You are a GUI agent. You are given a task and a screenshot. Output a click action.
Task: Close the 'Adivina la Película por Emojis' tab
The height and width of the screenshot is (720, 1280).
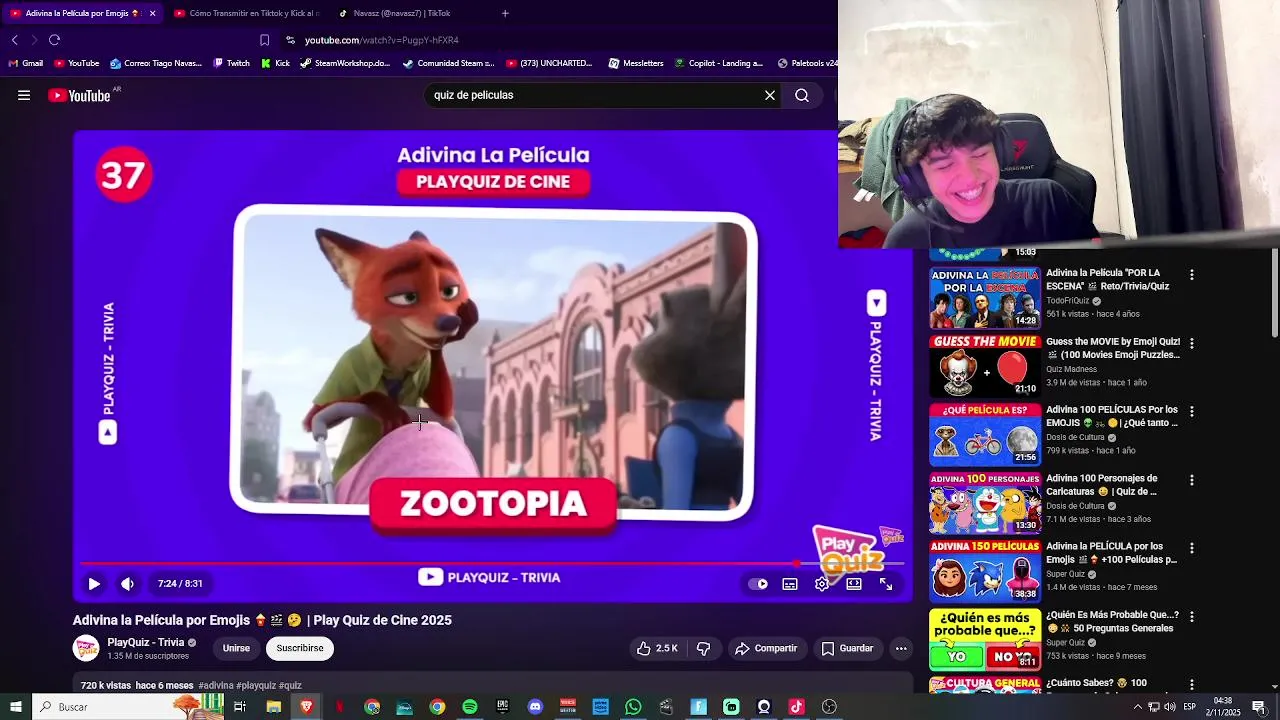click(152, 13)
